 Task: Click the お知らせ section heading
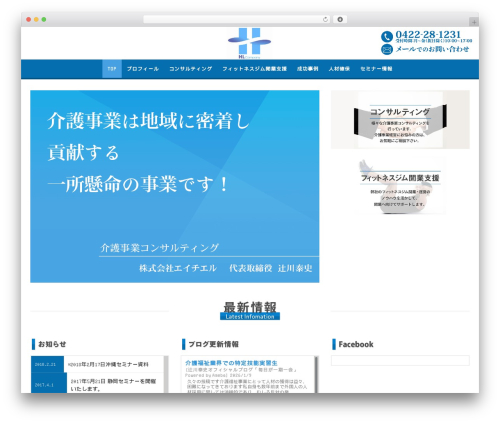(x=52, y=344)
